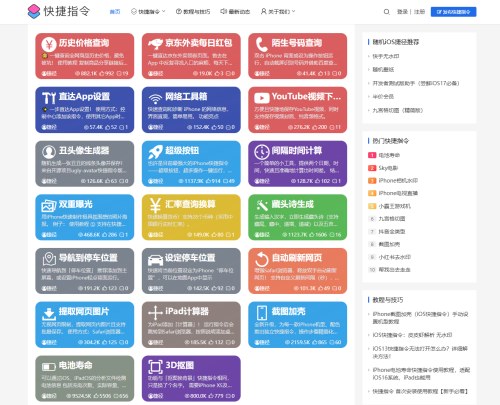
Task: Open the iPhone电池寿命快捷指令使用教程 article
Action: 421,374
